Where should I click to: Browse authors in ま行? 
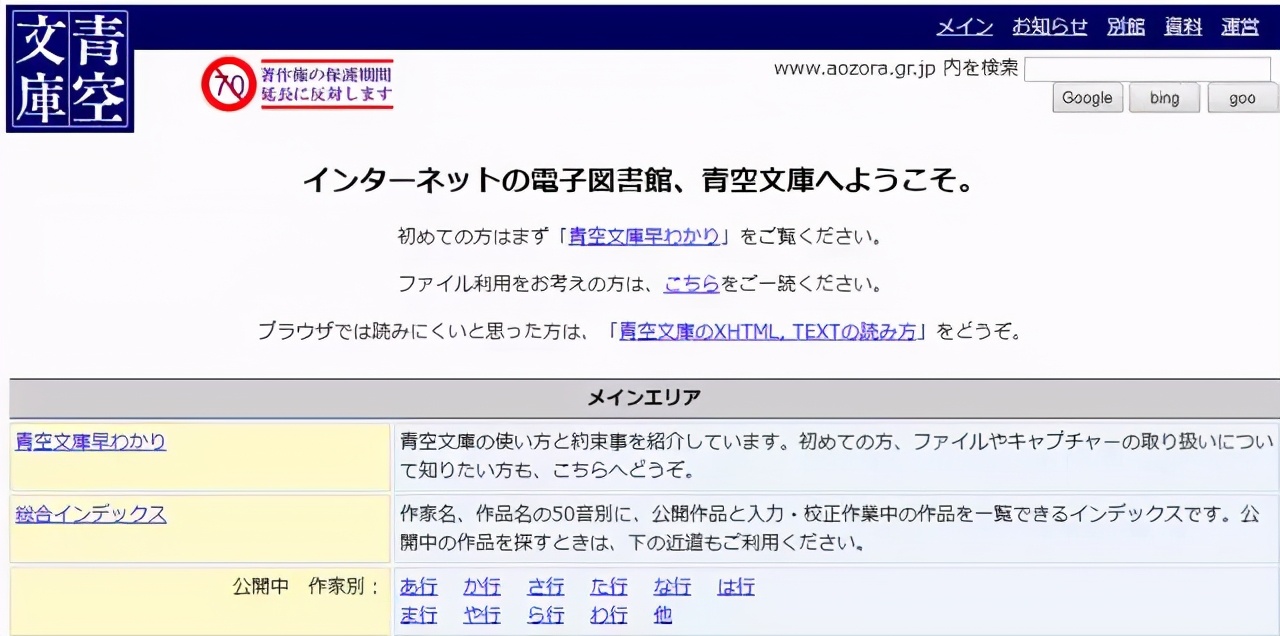[x=419, y=615]
